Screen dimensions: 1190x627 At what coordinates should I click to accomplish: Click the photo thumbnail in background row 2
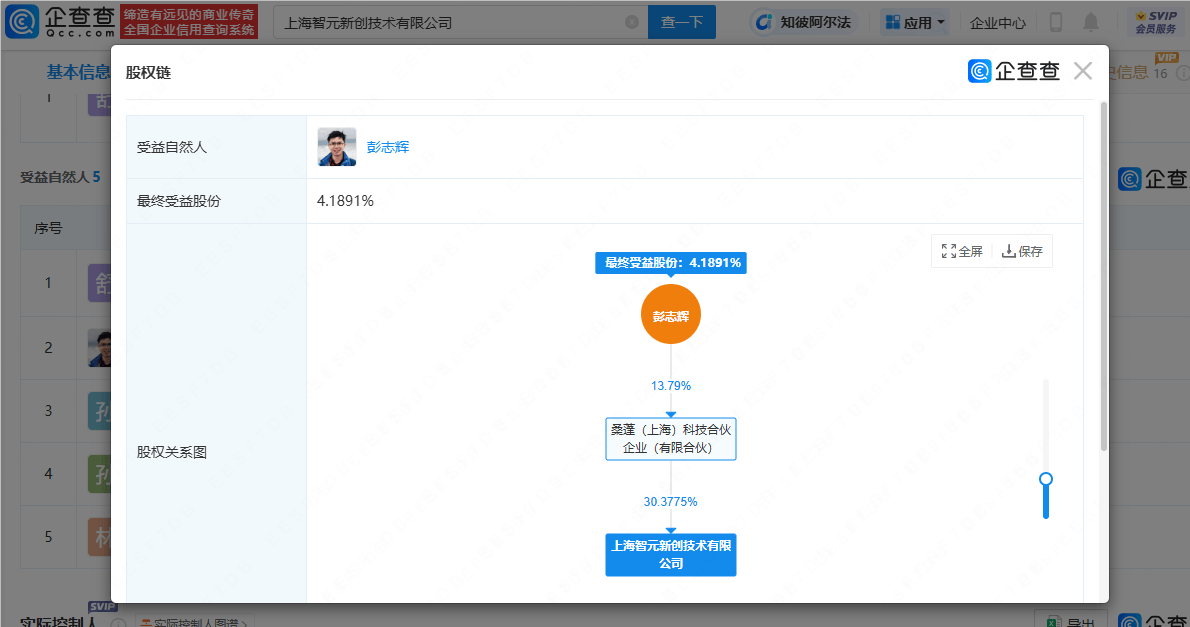99,348
